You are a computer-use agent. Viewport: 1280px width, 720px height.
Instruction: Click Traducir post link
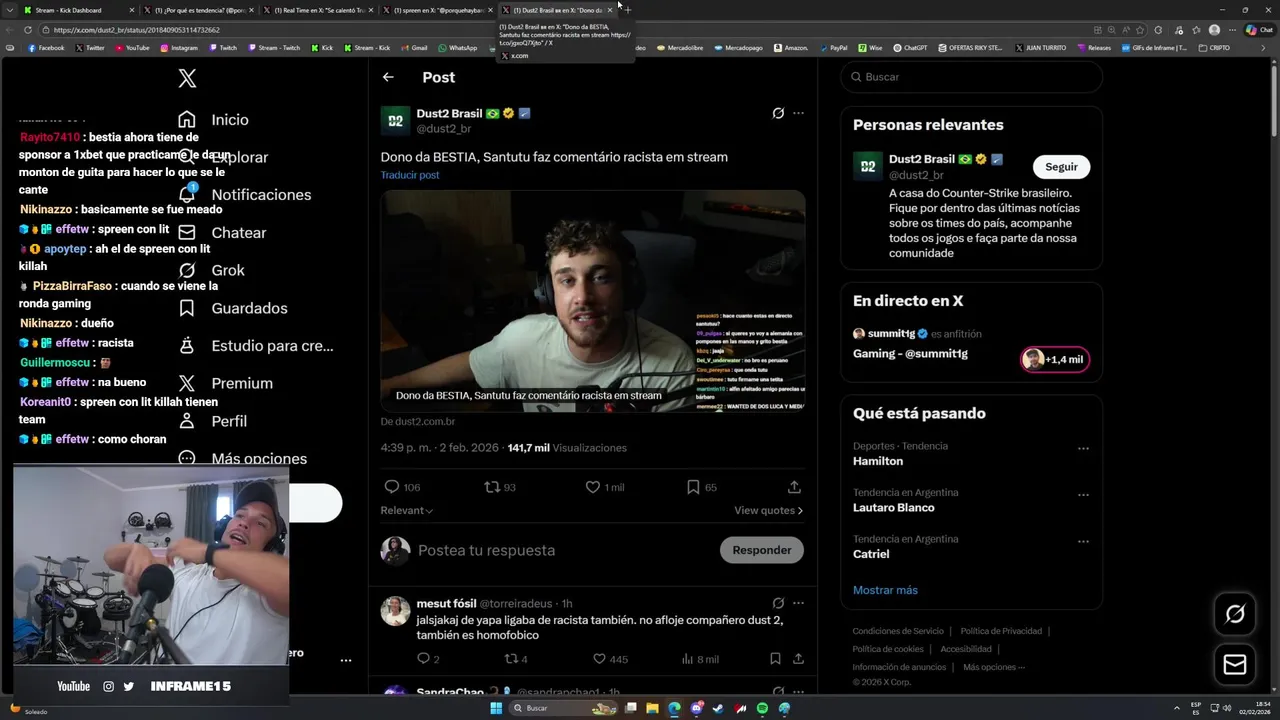410,175
